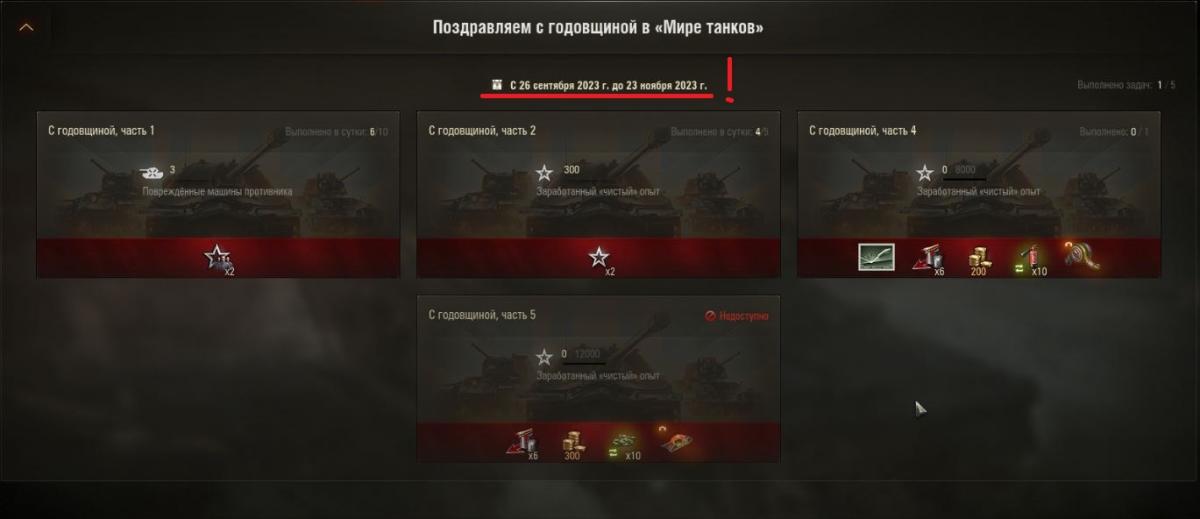Collapse the panel with the top-left chevron
This screenshot has width=1200, height=519.
coord(26,27)
